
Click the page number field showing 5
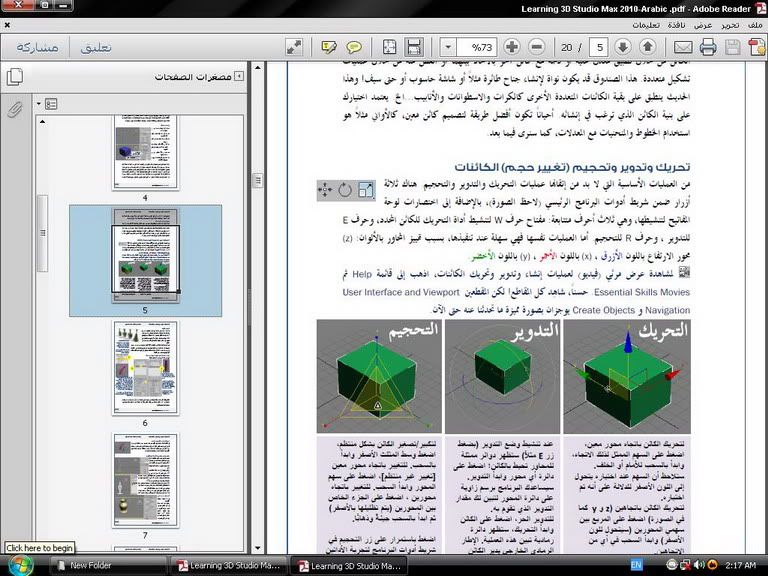599,47
